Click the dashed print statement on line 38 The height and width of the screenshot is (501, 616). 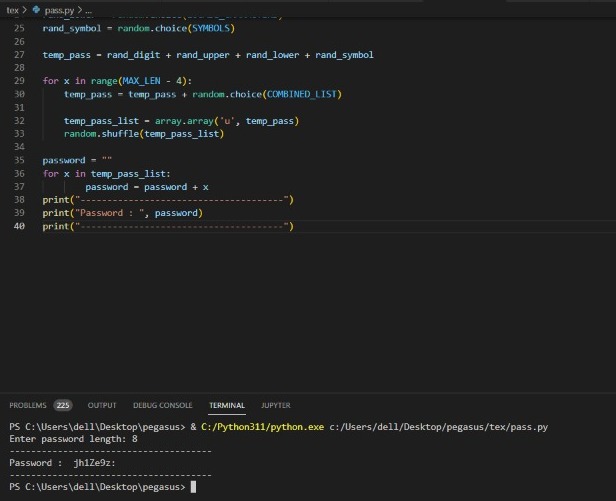(168, 200)
